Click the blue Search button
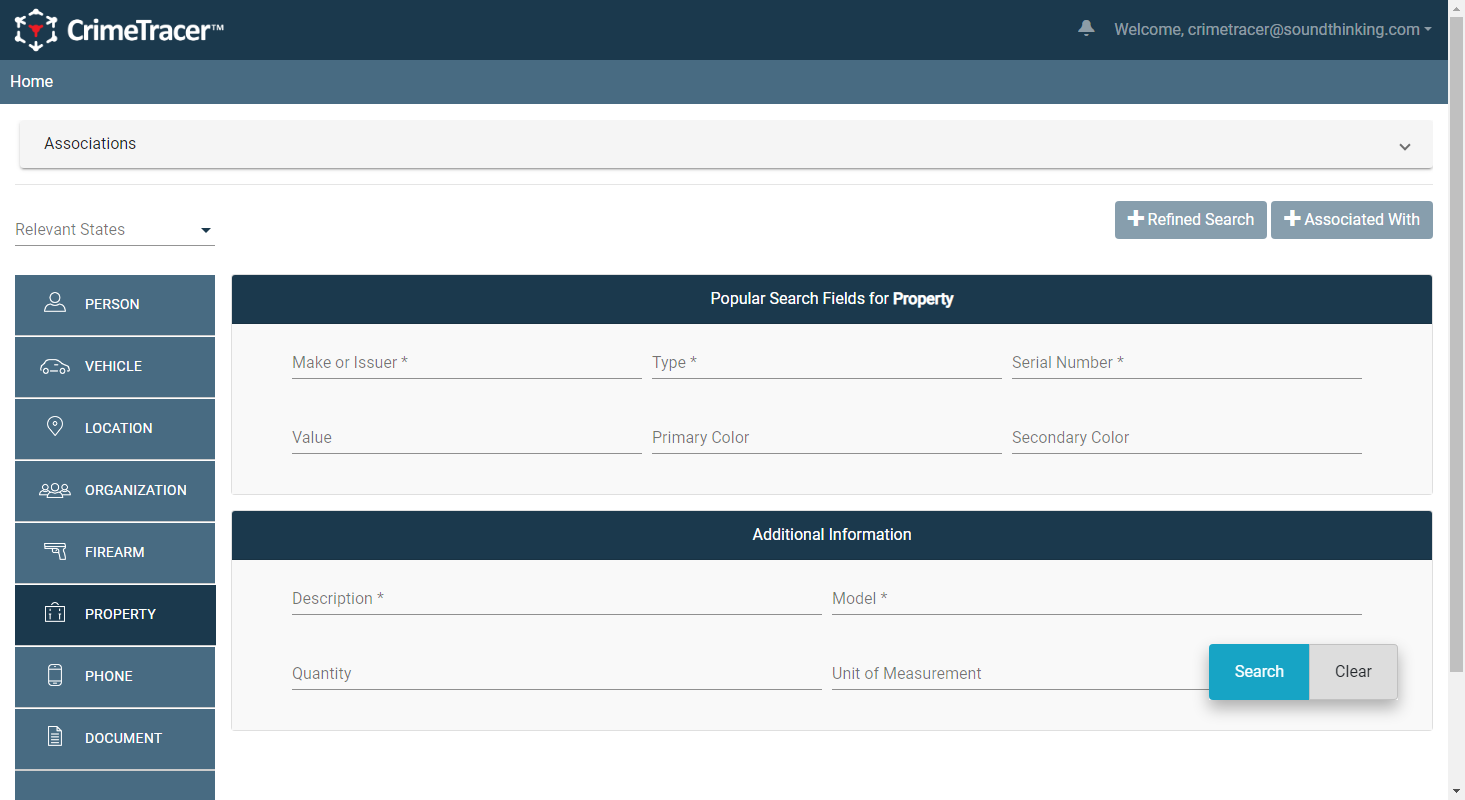Screen dimensions: 1465x800 coord(1259,672)
